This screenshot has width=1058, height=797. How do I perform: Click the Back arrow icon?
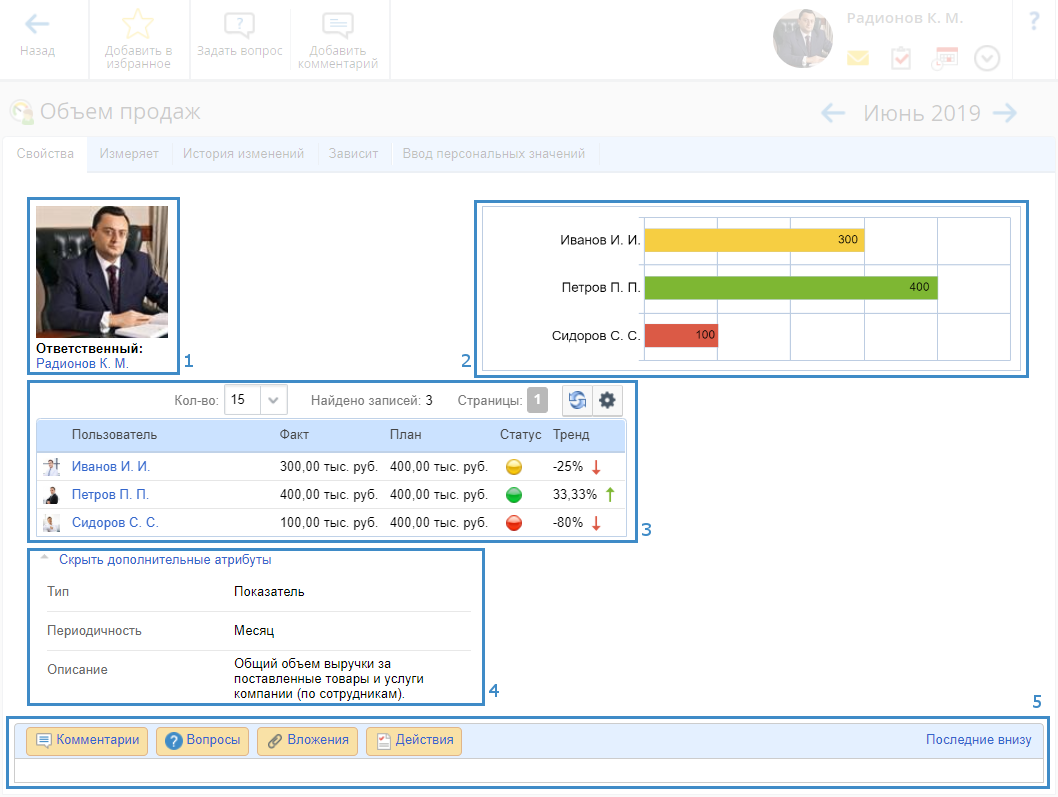pyautogui.click(x=37, y=25)
